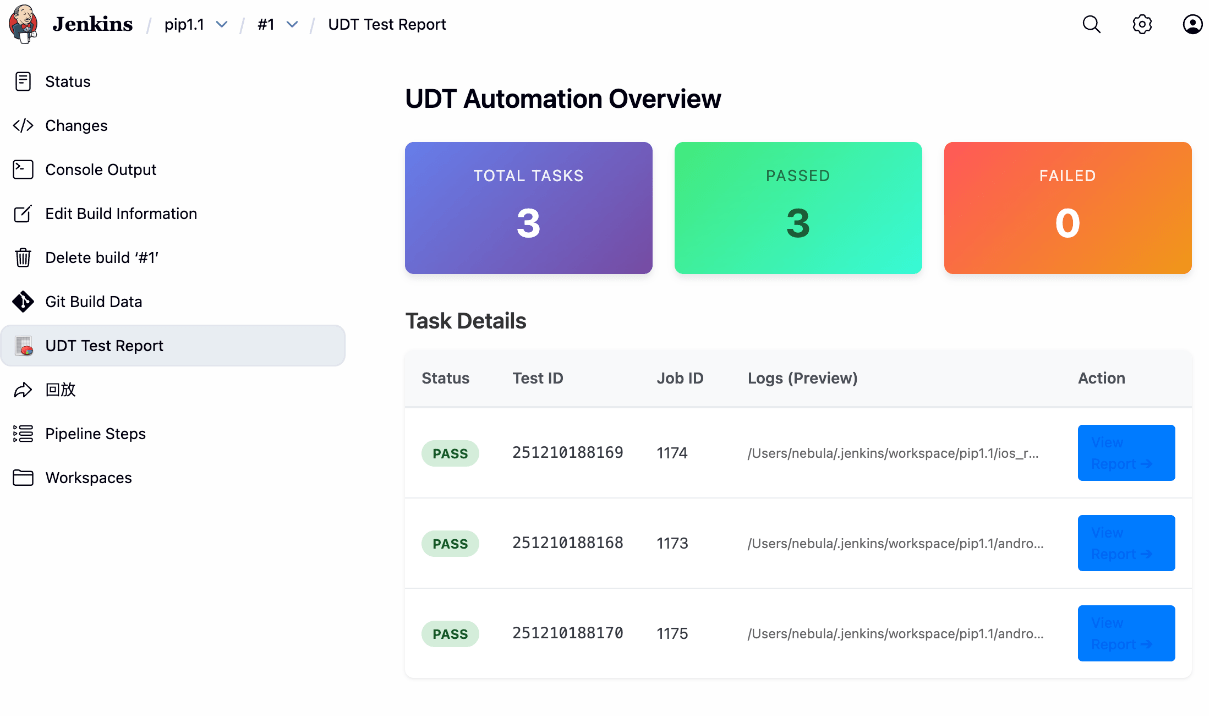Click the pip1.1 breadcrumb link
This screenshot has width=1209, height=716.
click(184, 25)
